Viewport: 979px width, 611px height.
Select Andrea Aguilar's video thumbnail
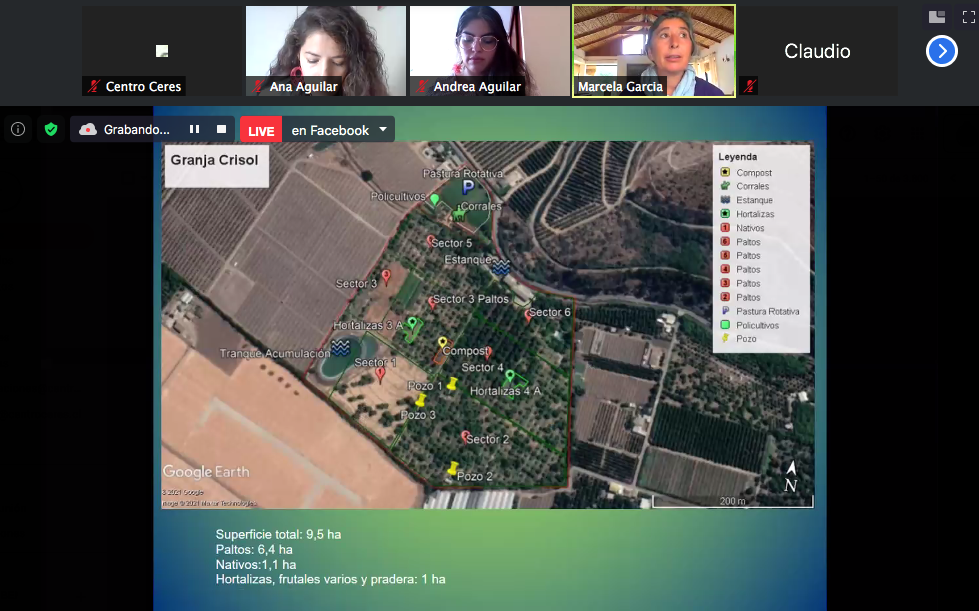pyautogui.click(x=490, y=51)
